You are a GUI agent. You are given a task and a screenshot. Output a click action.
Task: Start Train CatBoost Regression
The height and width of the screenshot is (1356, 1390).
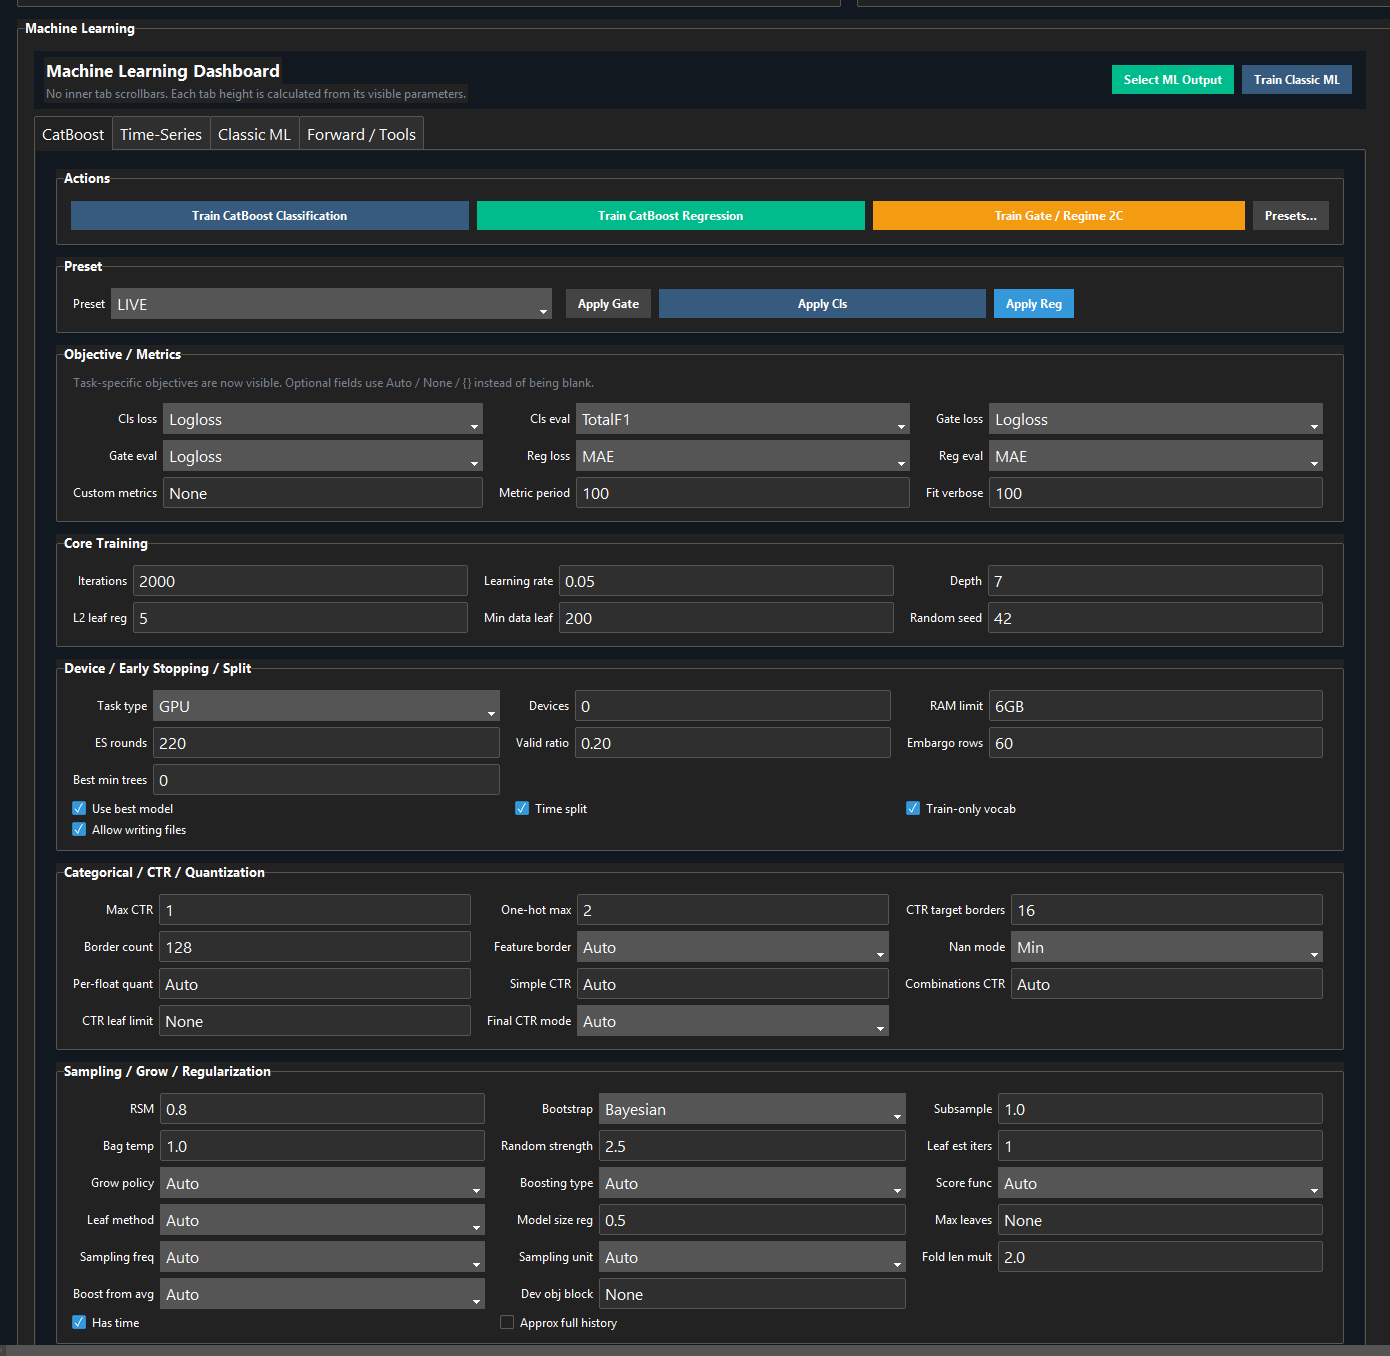point(671,216)
